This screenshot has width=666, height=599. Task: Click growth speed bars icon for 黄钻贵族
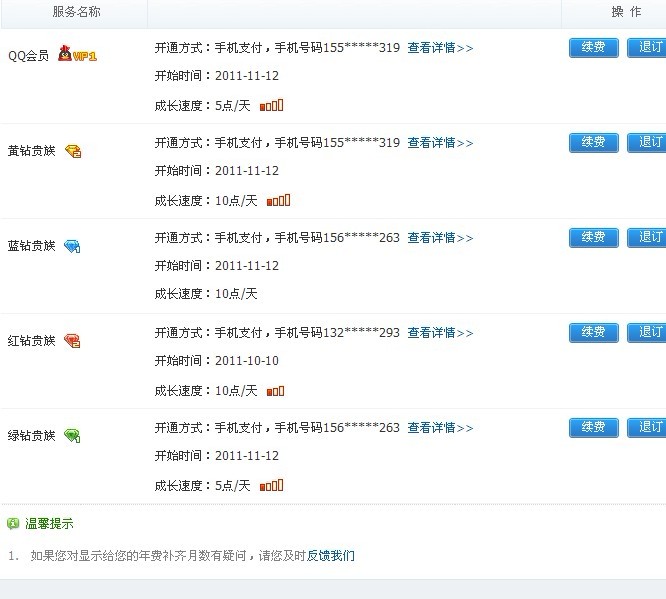[x=278, y=200]
